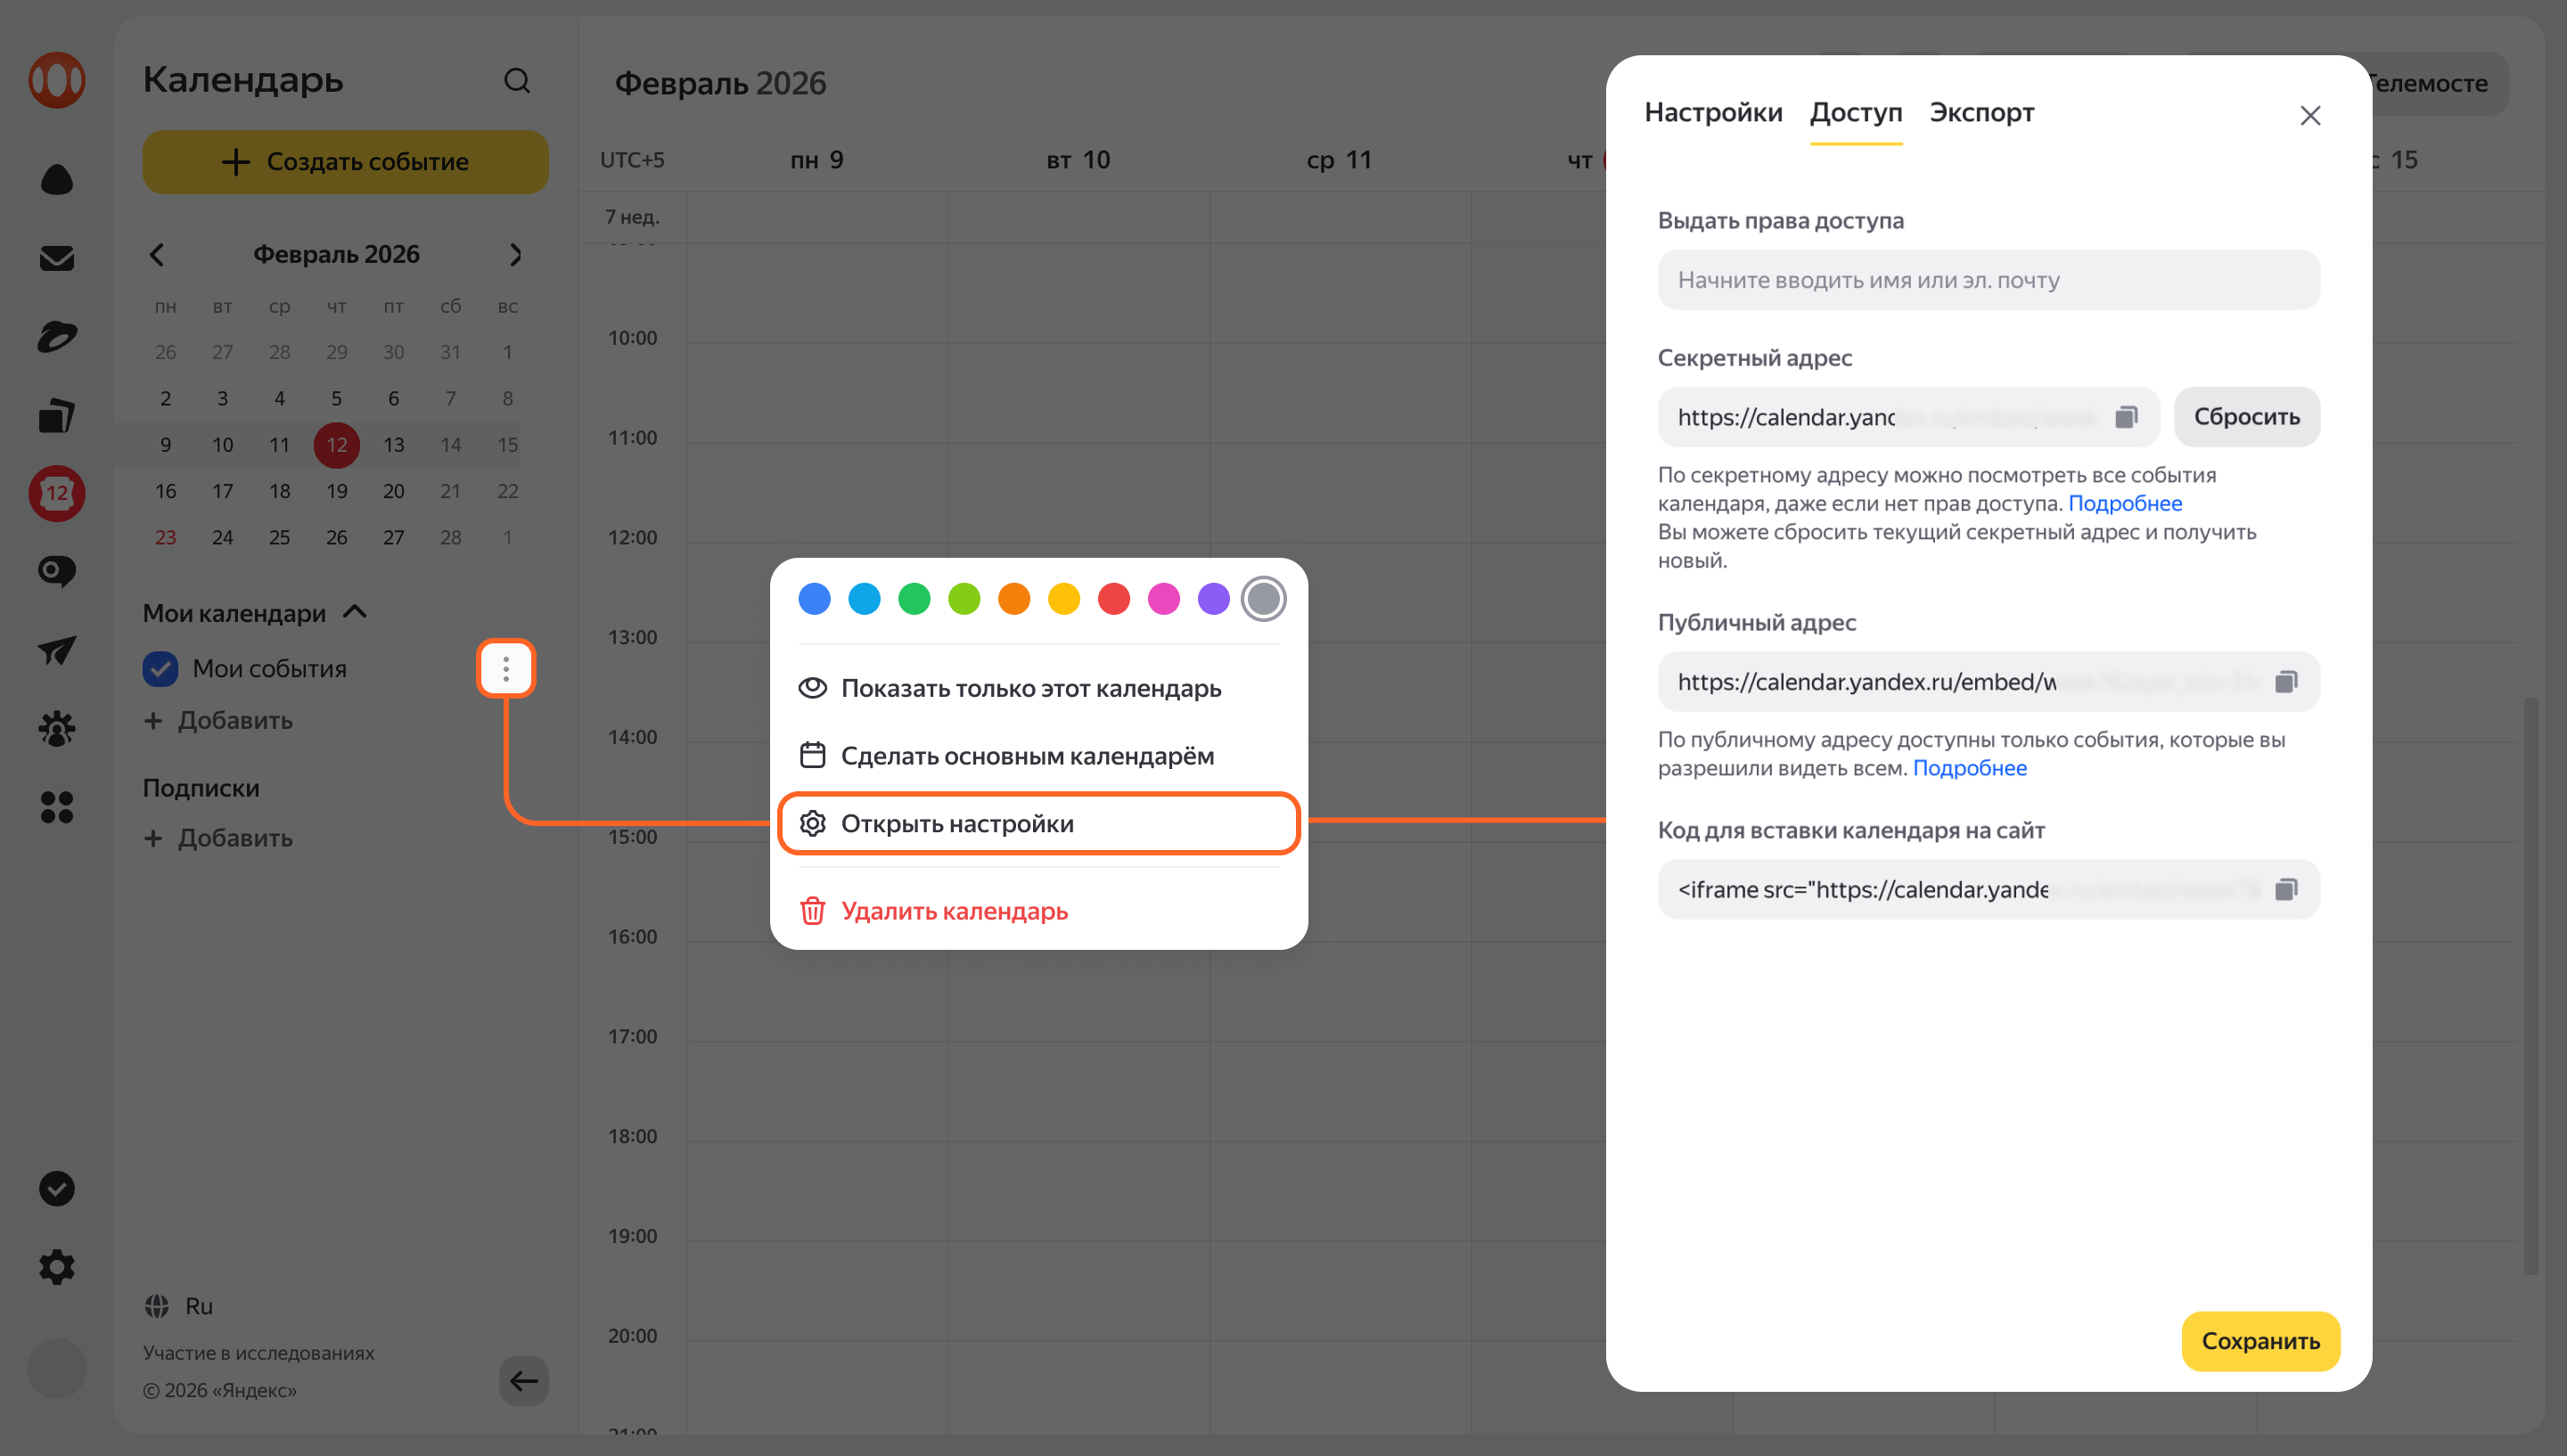Collapse the Мои календари section

click(355, 612)
